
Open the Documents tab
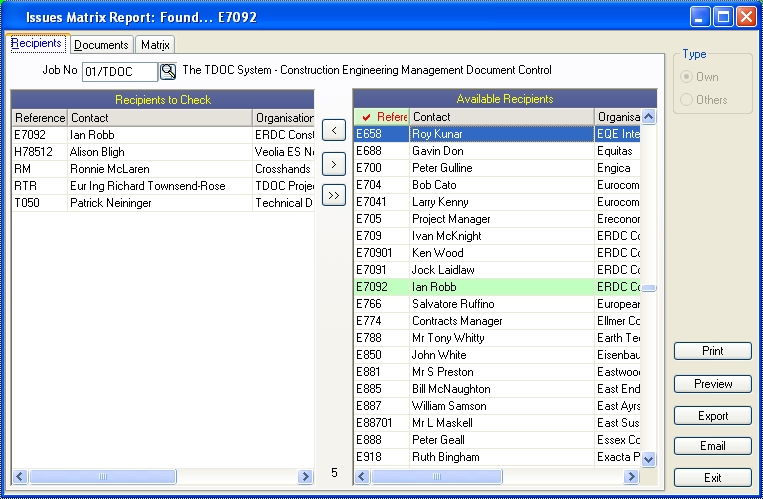point(101,45)
